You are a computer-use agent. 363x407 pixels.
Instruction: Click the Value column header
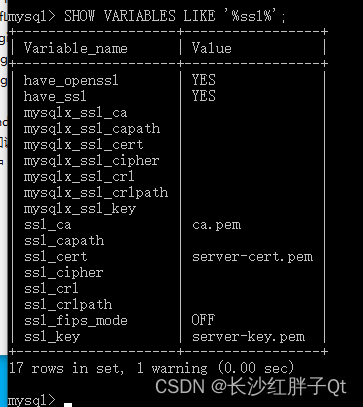pyautogui.click(x=211, y=48)
